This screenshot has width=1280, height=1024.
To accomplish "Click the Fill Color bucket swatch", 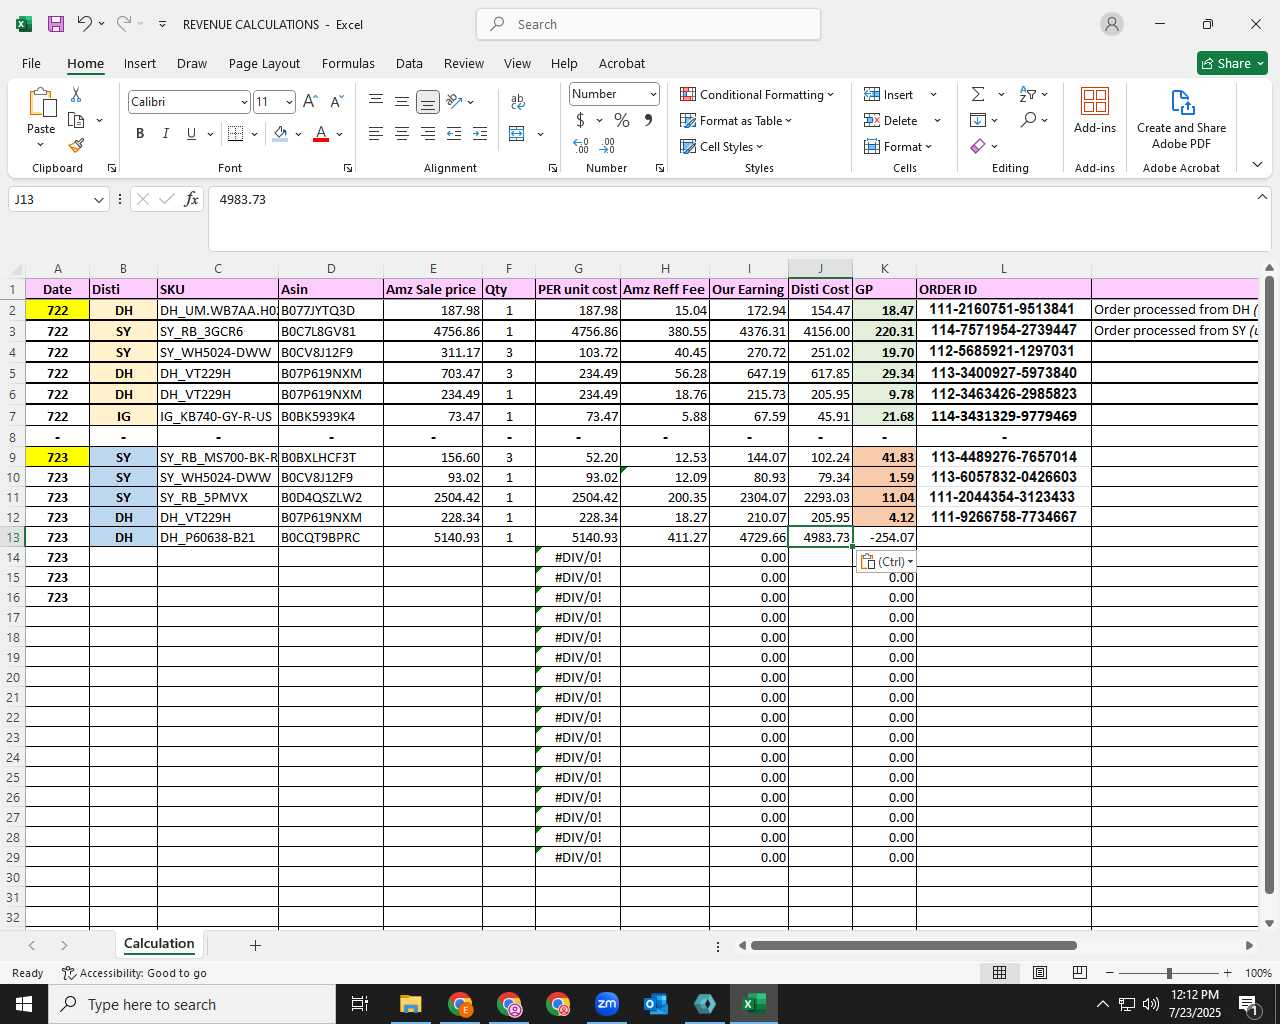I will click(281, 134).
